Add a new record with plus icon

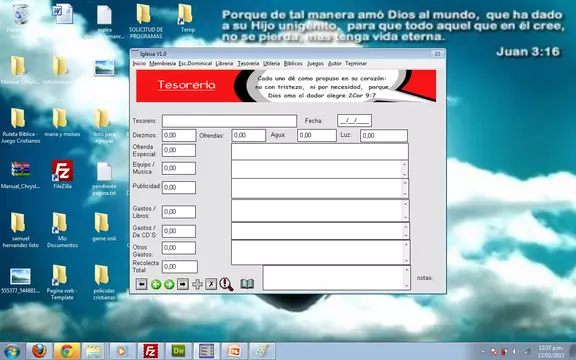[x=197, y=284]
